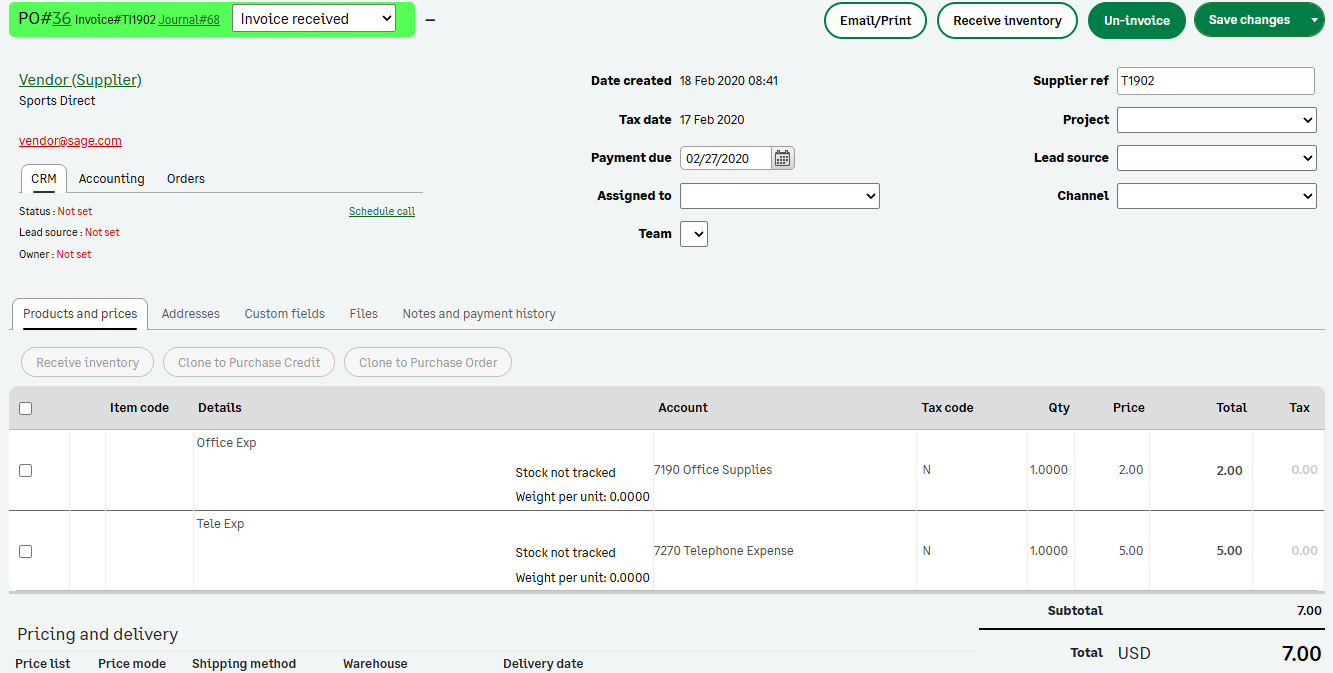Click the Clone to Purchase Order button
1333x673 pixels.
pos(428,362)
